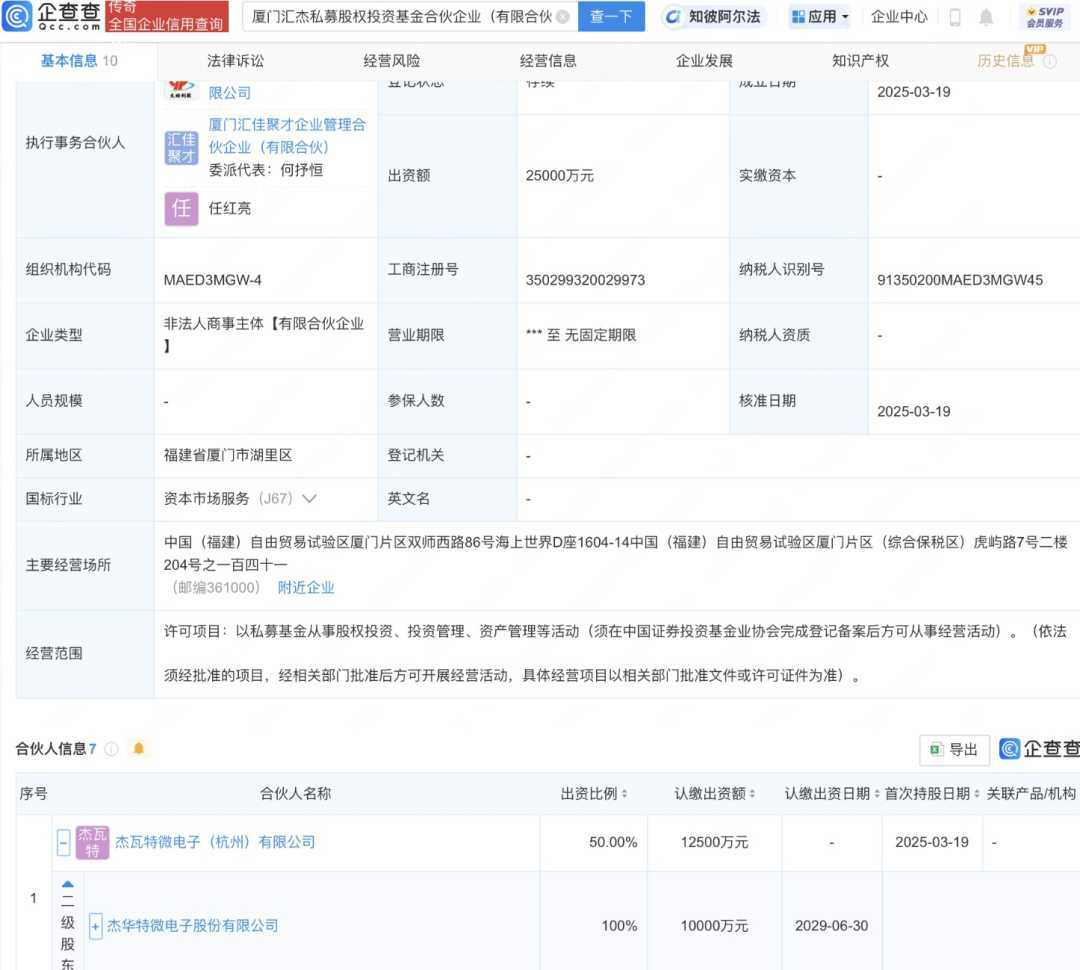Image resolution: width=1080 pixels, height=970 pixels.
Task: Click the info icon beside 历史信息
Action: pyautogui.click(x=1049, y=61)
